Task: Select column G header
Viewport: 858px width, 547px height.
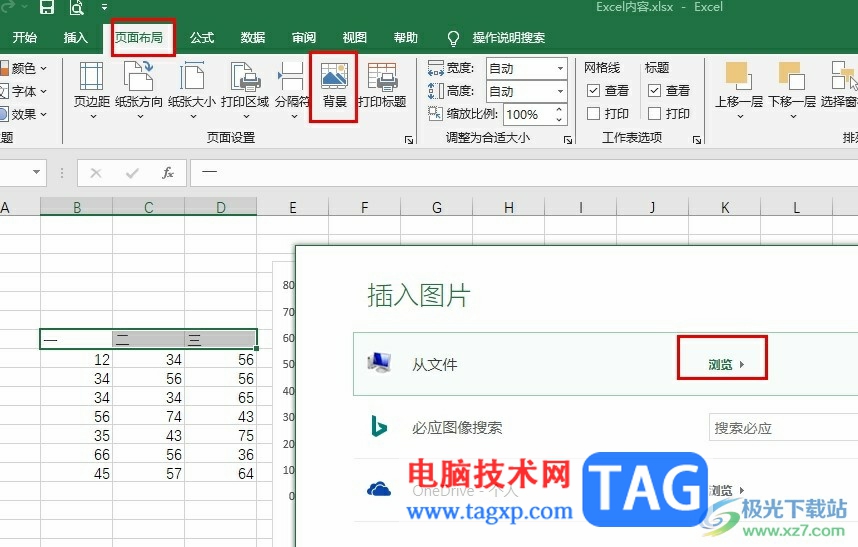Action: [x=437, y=207]
